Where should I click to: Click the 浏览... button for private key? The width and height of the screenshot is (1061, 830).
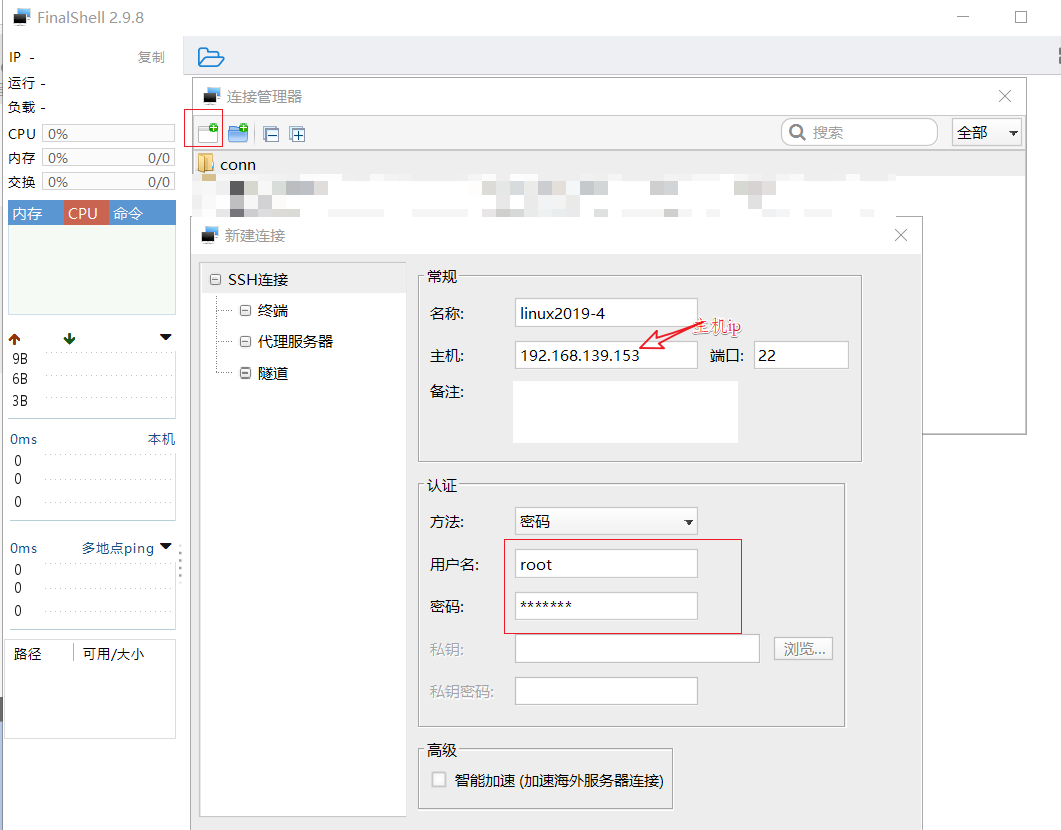point(803,649)
